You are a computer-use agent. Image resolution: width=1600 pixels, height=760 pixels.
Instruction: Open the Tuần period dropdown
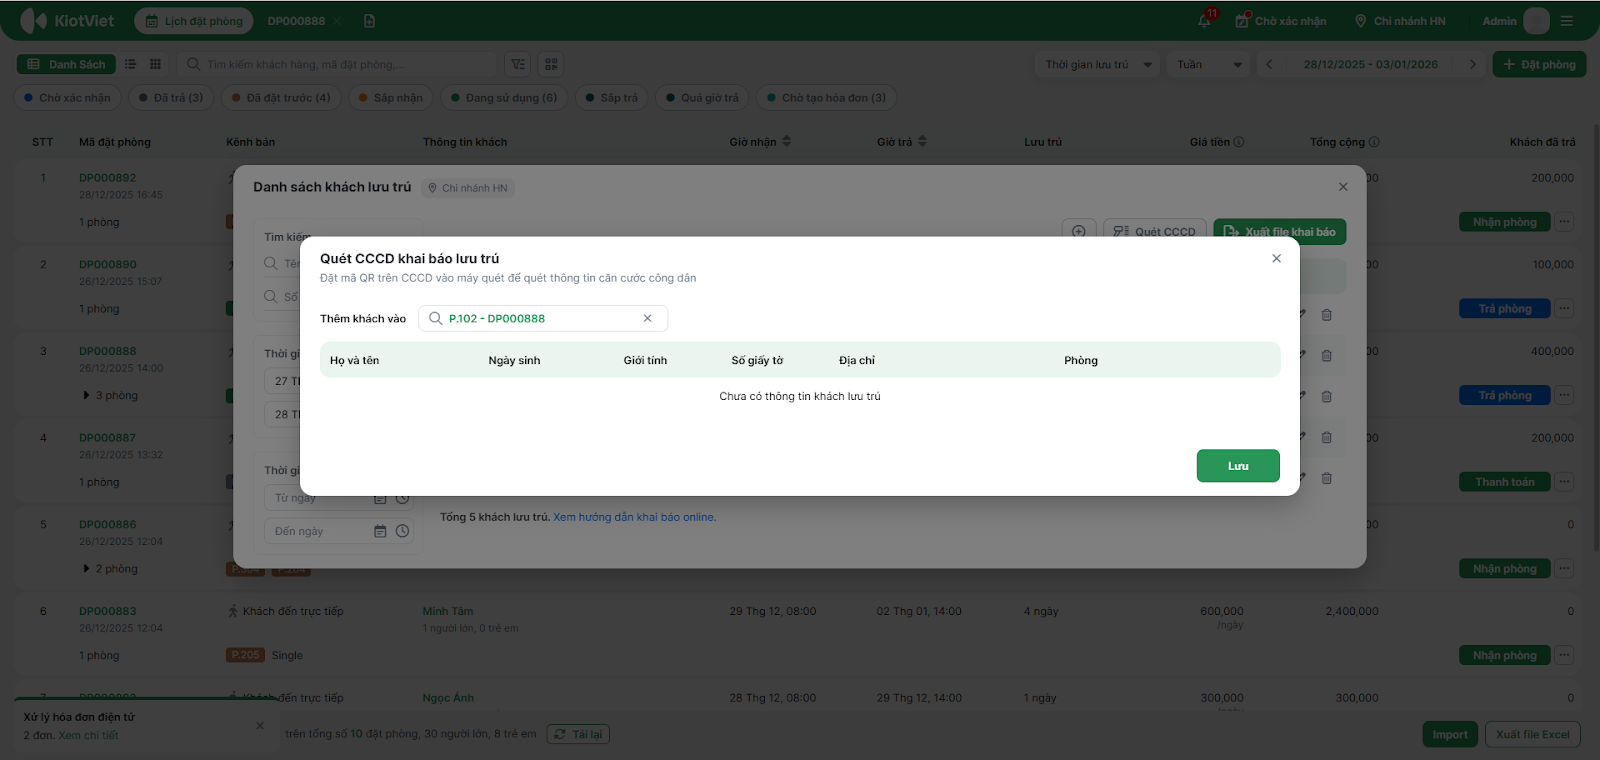pyautogui.click(x=1208, y=64)
